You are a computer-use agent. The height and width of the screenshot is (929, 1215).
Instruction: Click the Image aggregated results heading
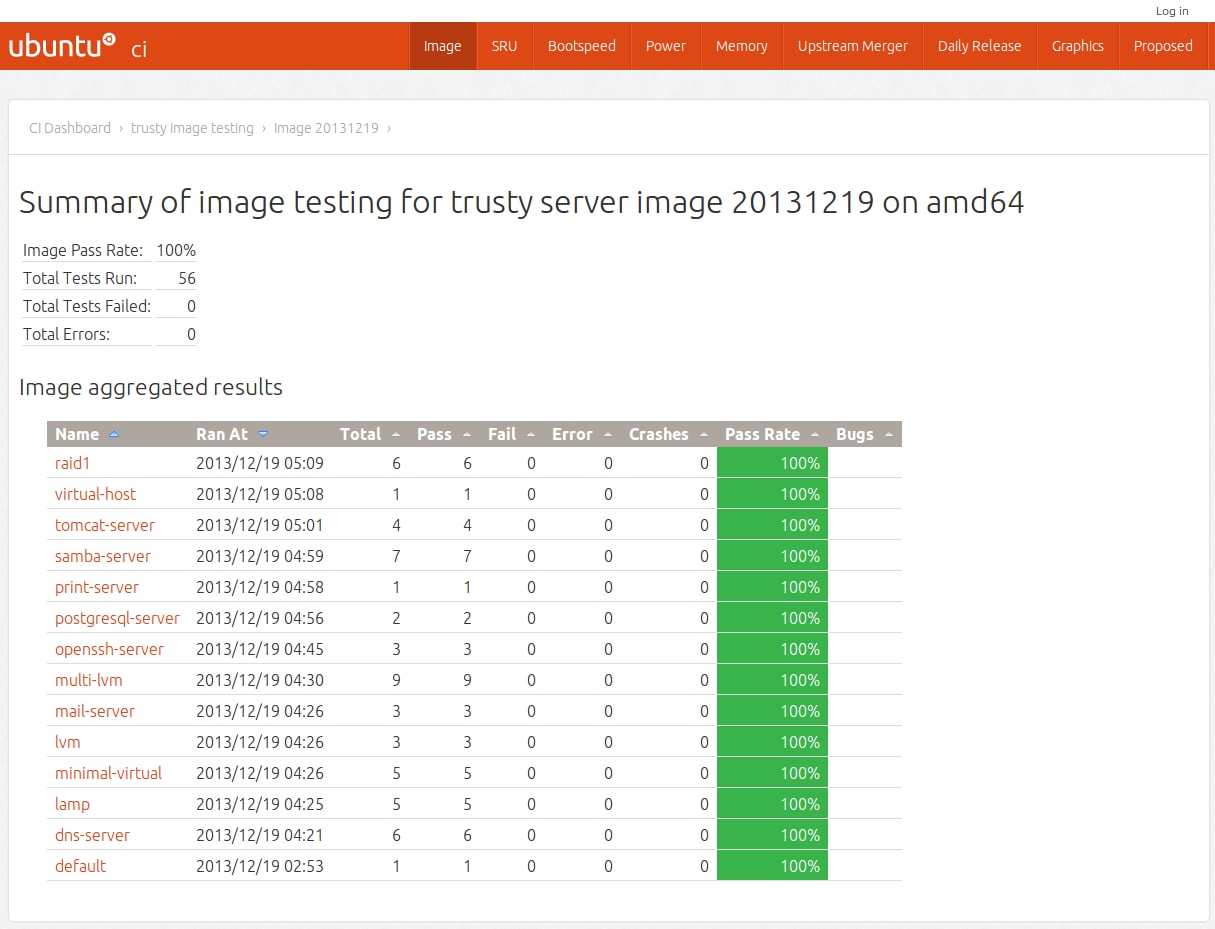tap(151, 387)
